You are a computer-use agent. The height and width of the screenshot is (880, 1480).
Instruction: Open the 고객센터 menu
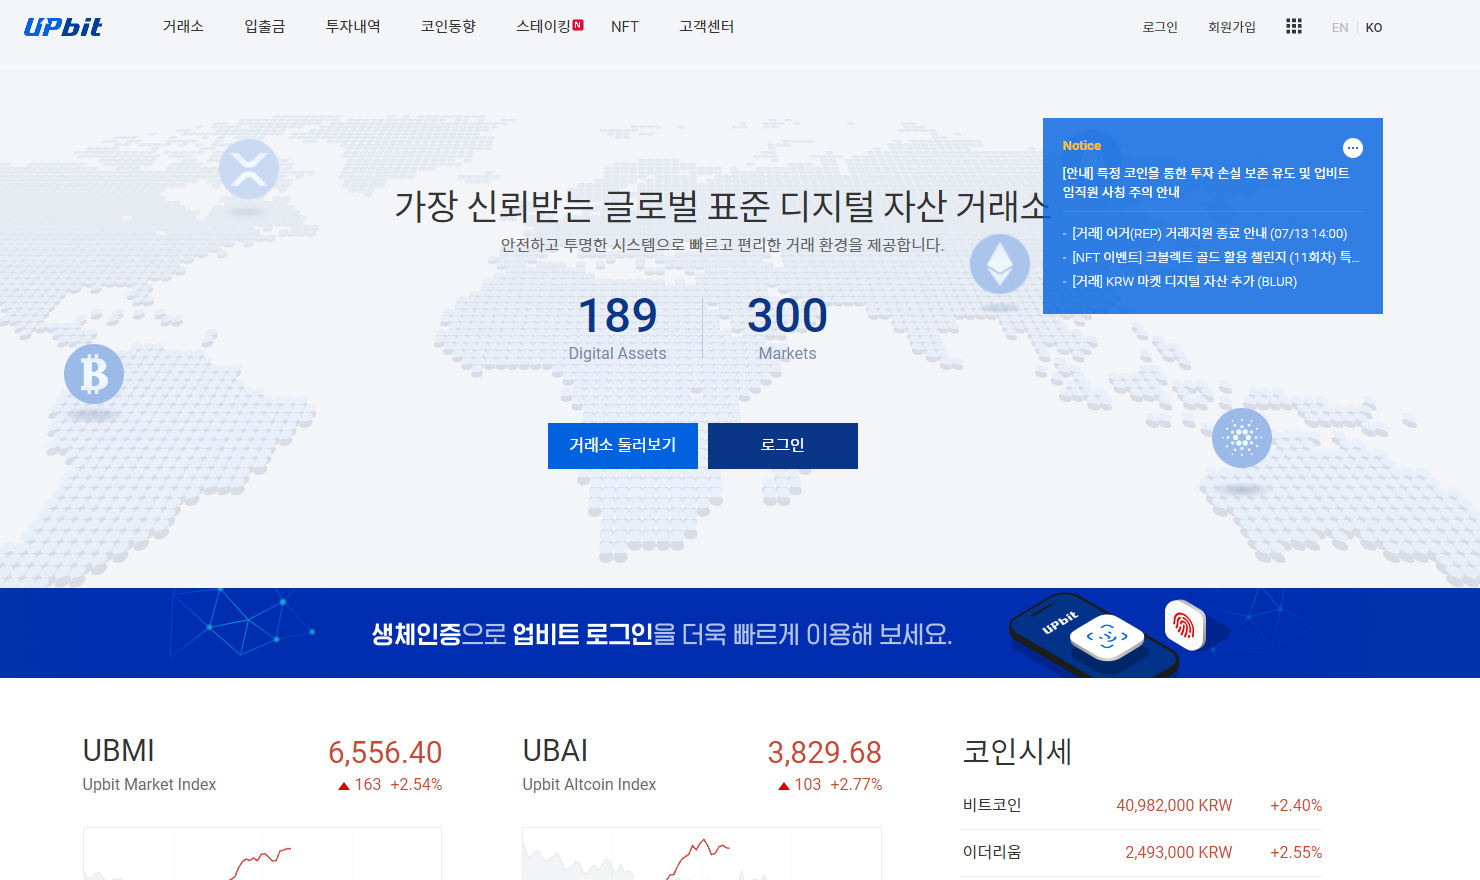[707, 27]
